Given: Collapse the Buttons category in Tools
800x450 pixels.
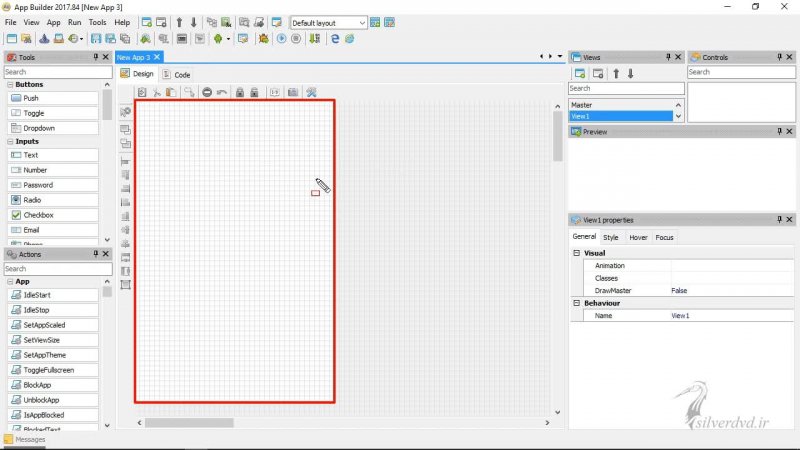Looking at the screenshot, I should pyautogui.click(x=8, y=85).
